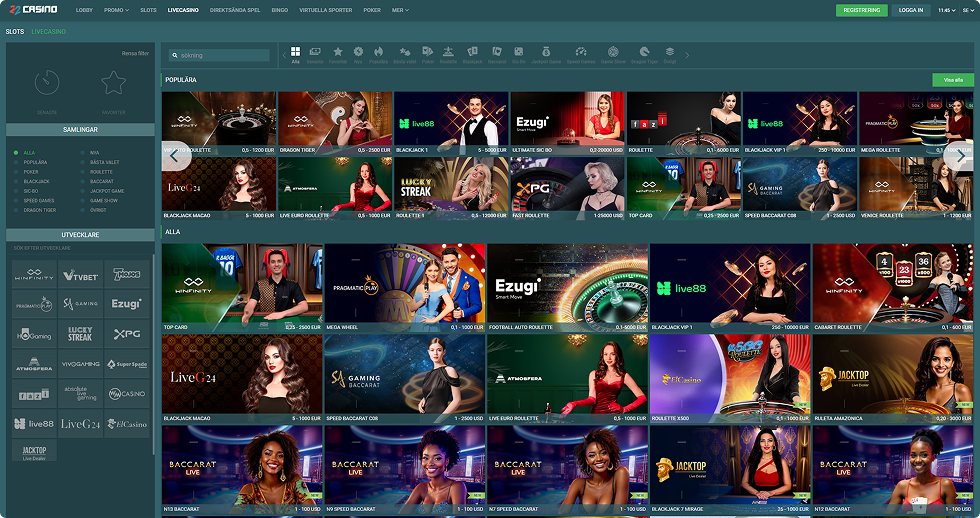The height and width of the screenshot is (518, 980).
Task: Click the 22Casino logo
Action: pyautogui.click(x=34, y=9)
